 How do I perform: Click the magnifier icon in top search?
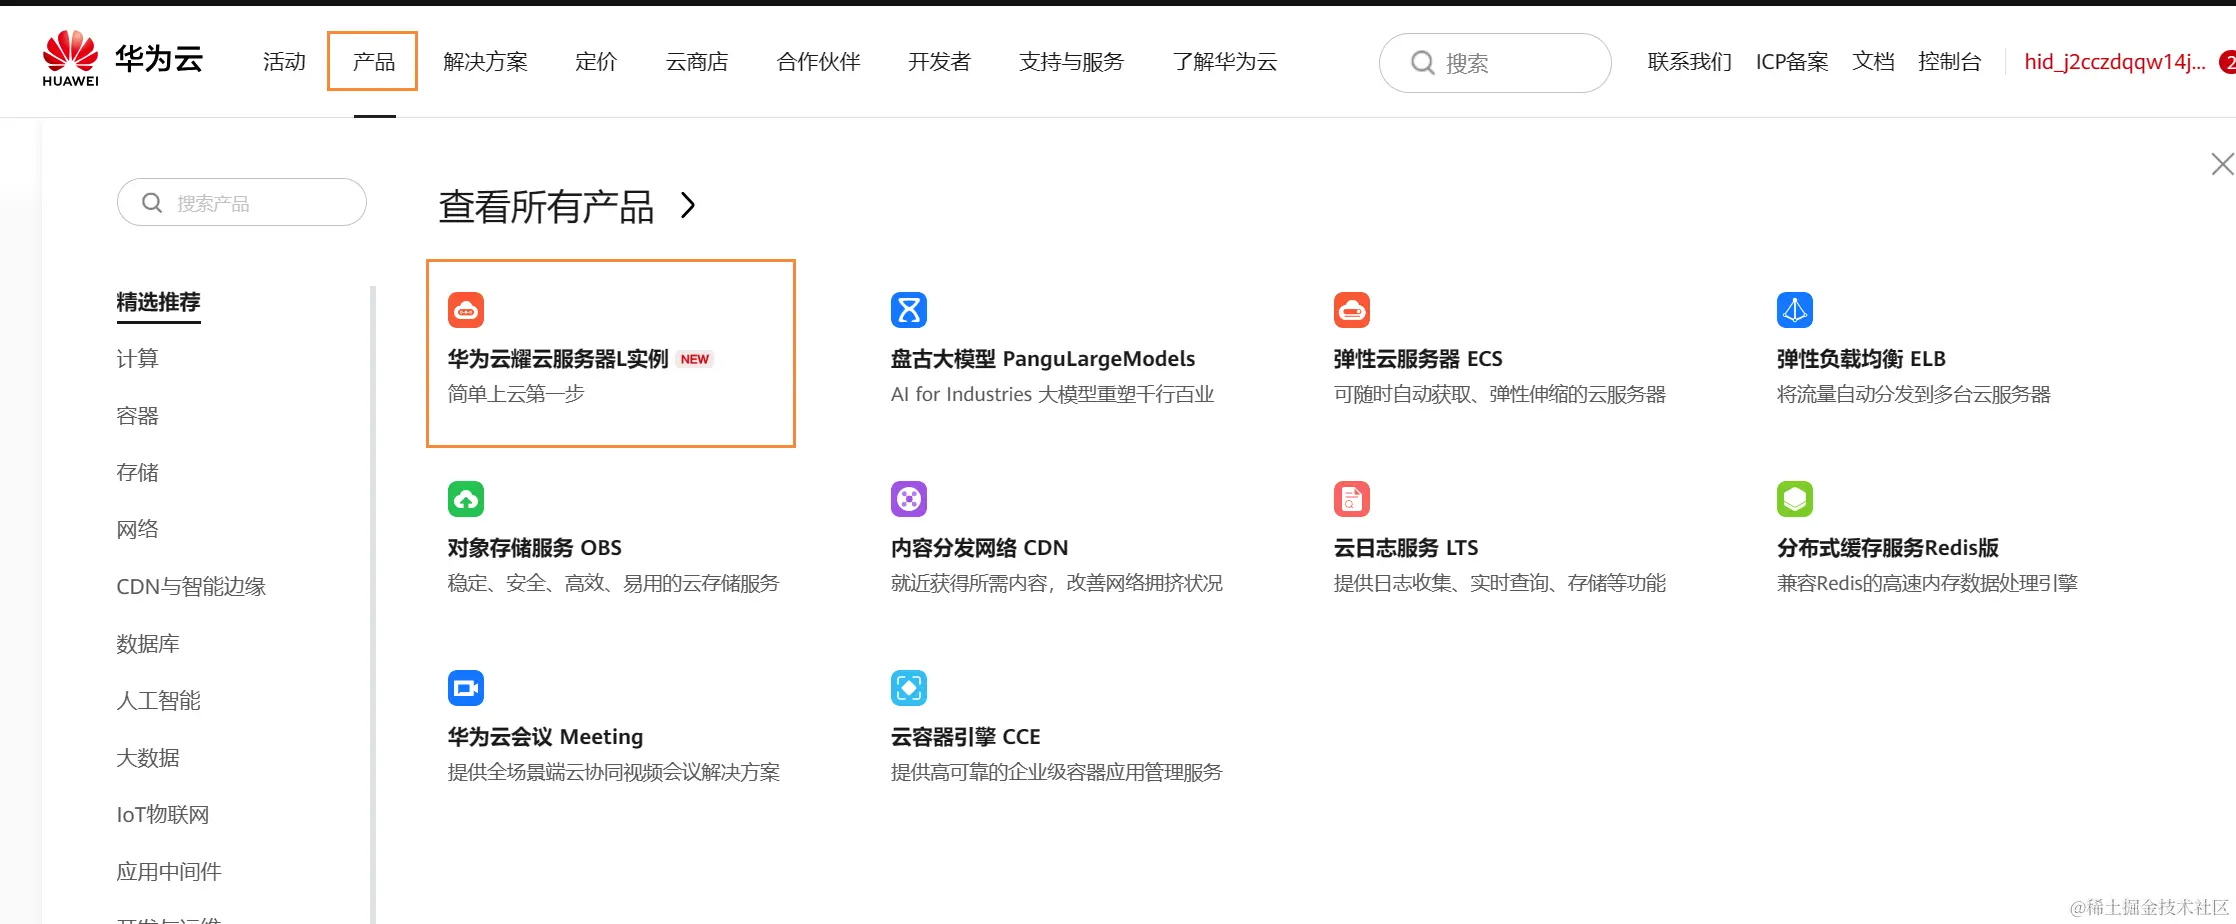(1422, 63)
